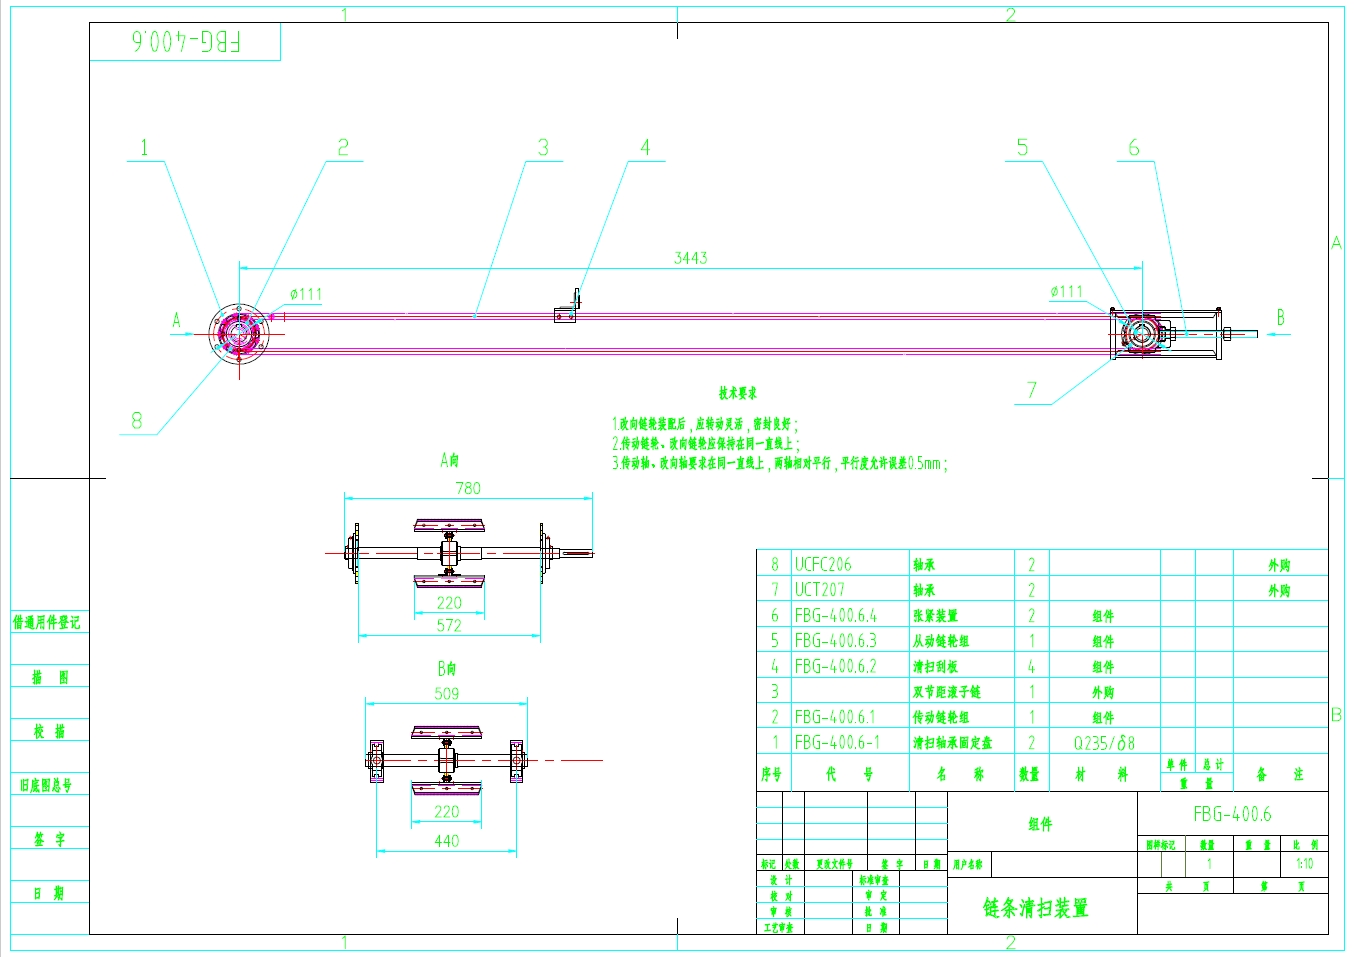Select part code FBG-400.6.1
Image resolution: width=1354 pixels, height=957 pixels.
(834, 717)
